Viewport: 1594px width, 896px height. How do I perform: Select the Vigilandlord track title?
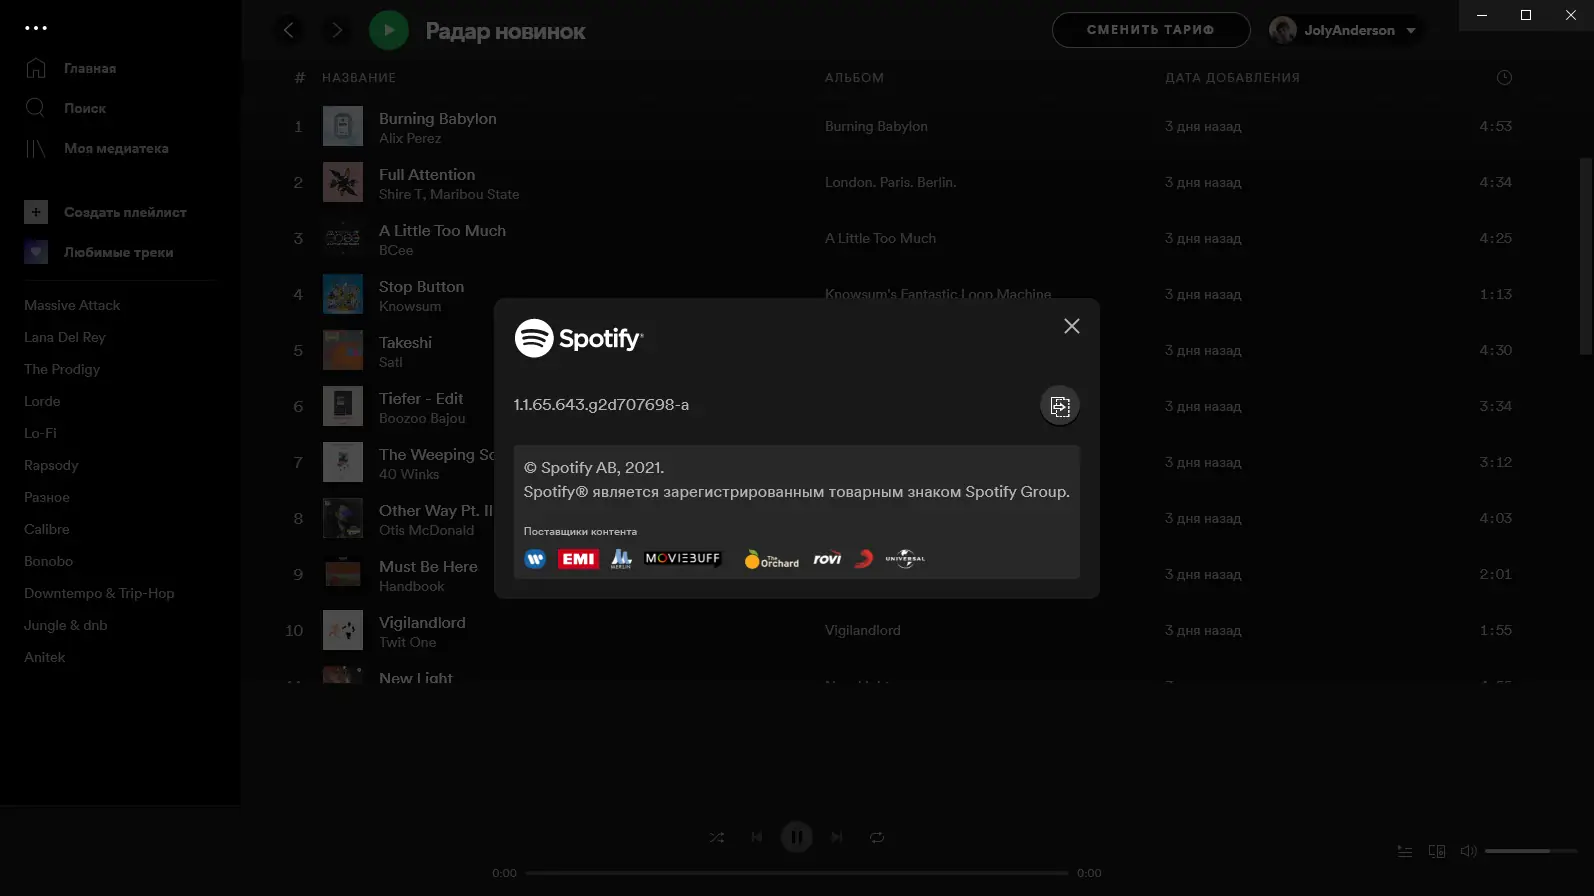[422, 622]
